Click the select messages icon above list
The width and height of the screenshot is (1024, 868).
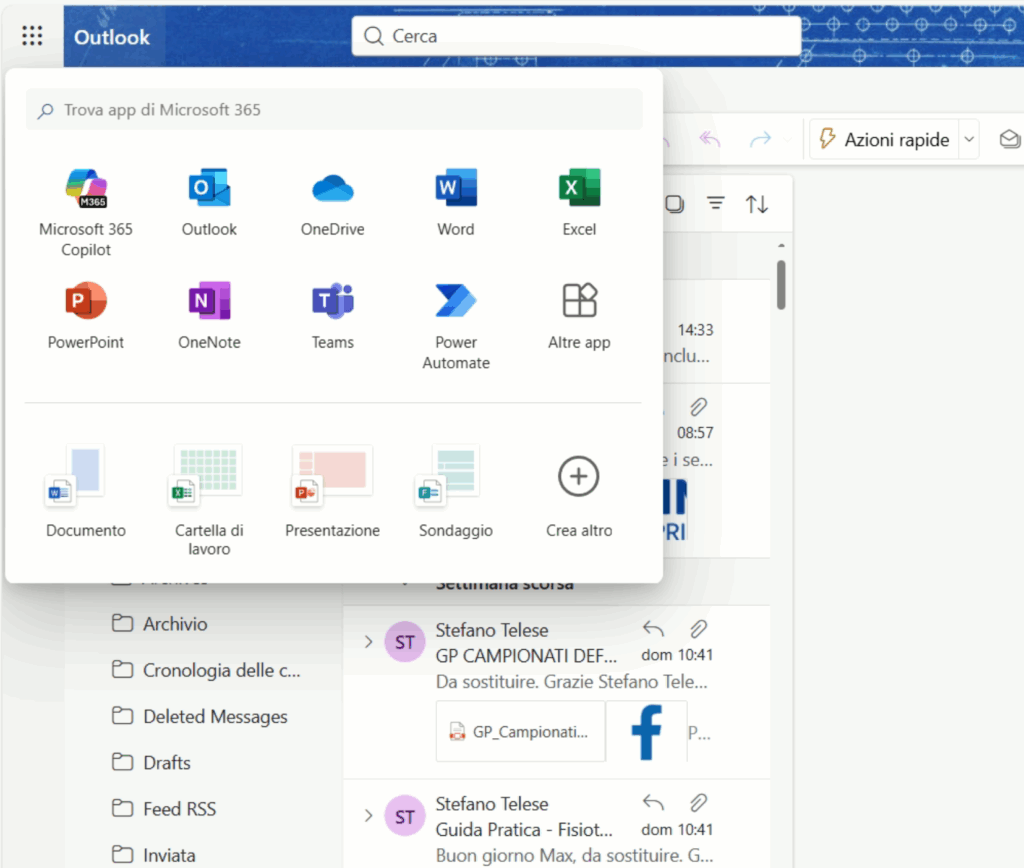pos(675,204)
